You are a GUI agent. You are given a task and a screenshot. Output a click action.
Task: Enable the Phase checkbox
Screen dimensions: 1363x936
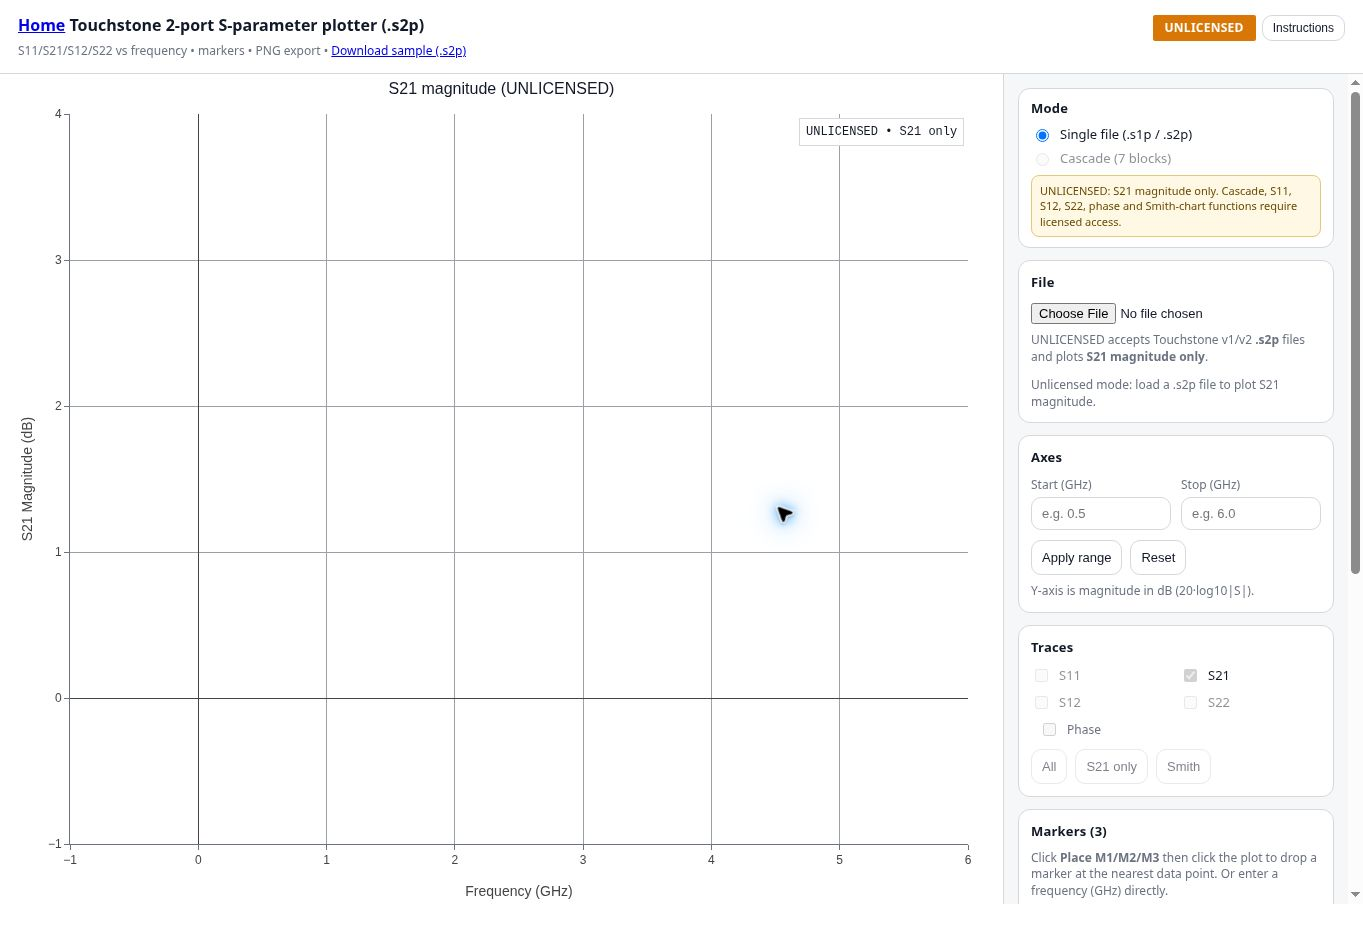(x=1049, y=730)
